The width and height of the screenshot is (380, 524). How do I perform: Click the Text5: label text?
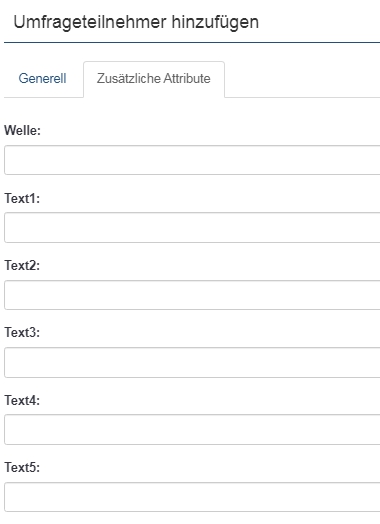click(22, 468)
